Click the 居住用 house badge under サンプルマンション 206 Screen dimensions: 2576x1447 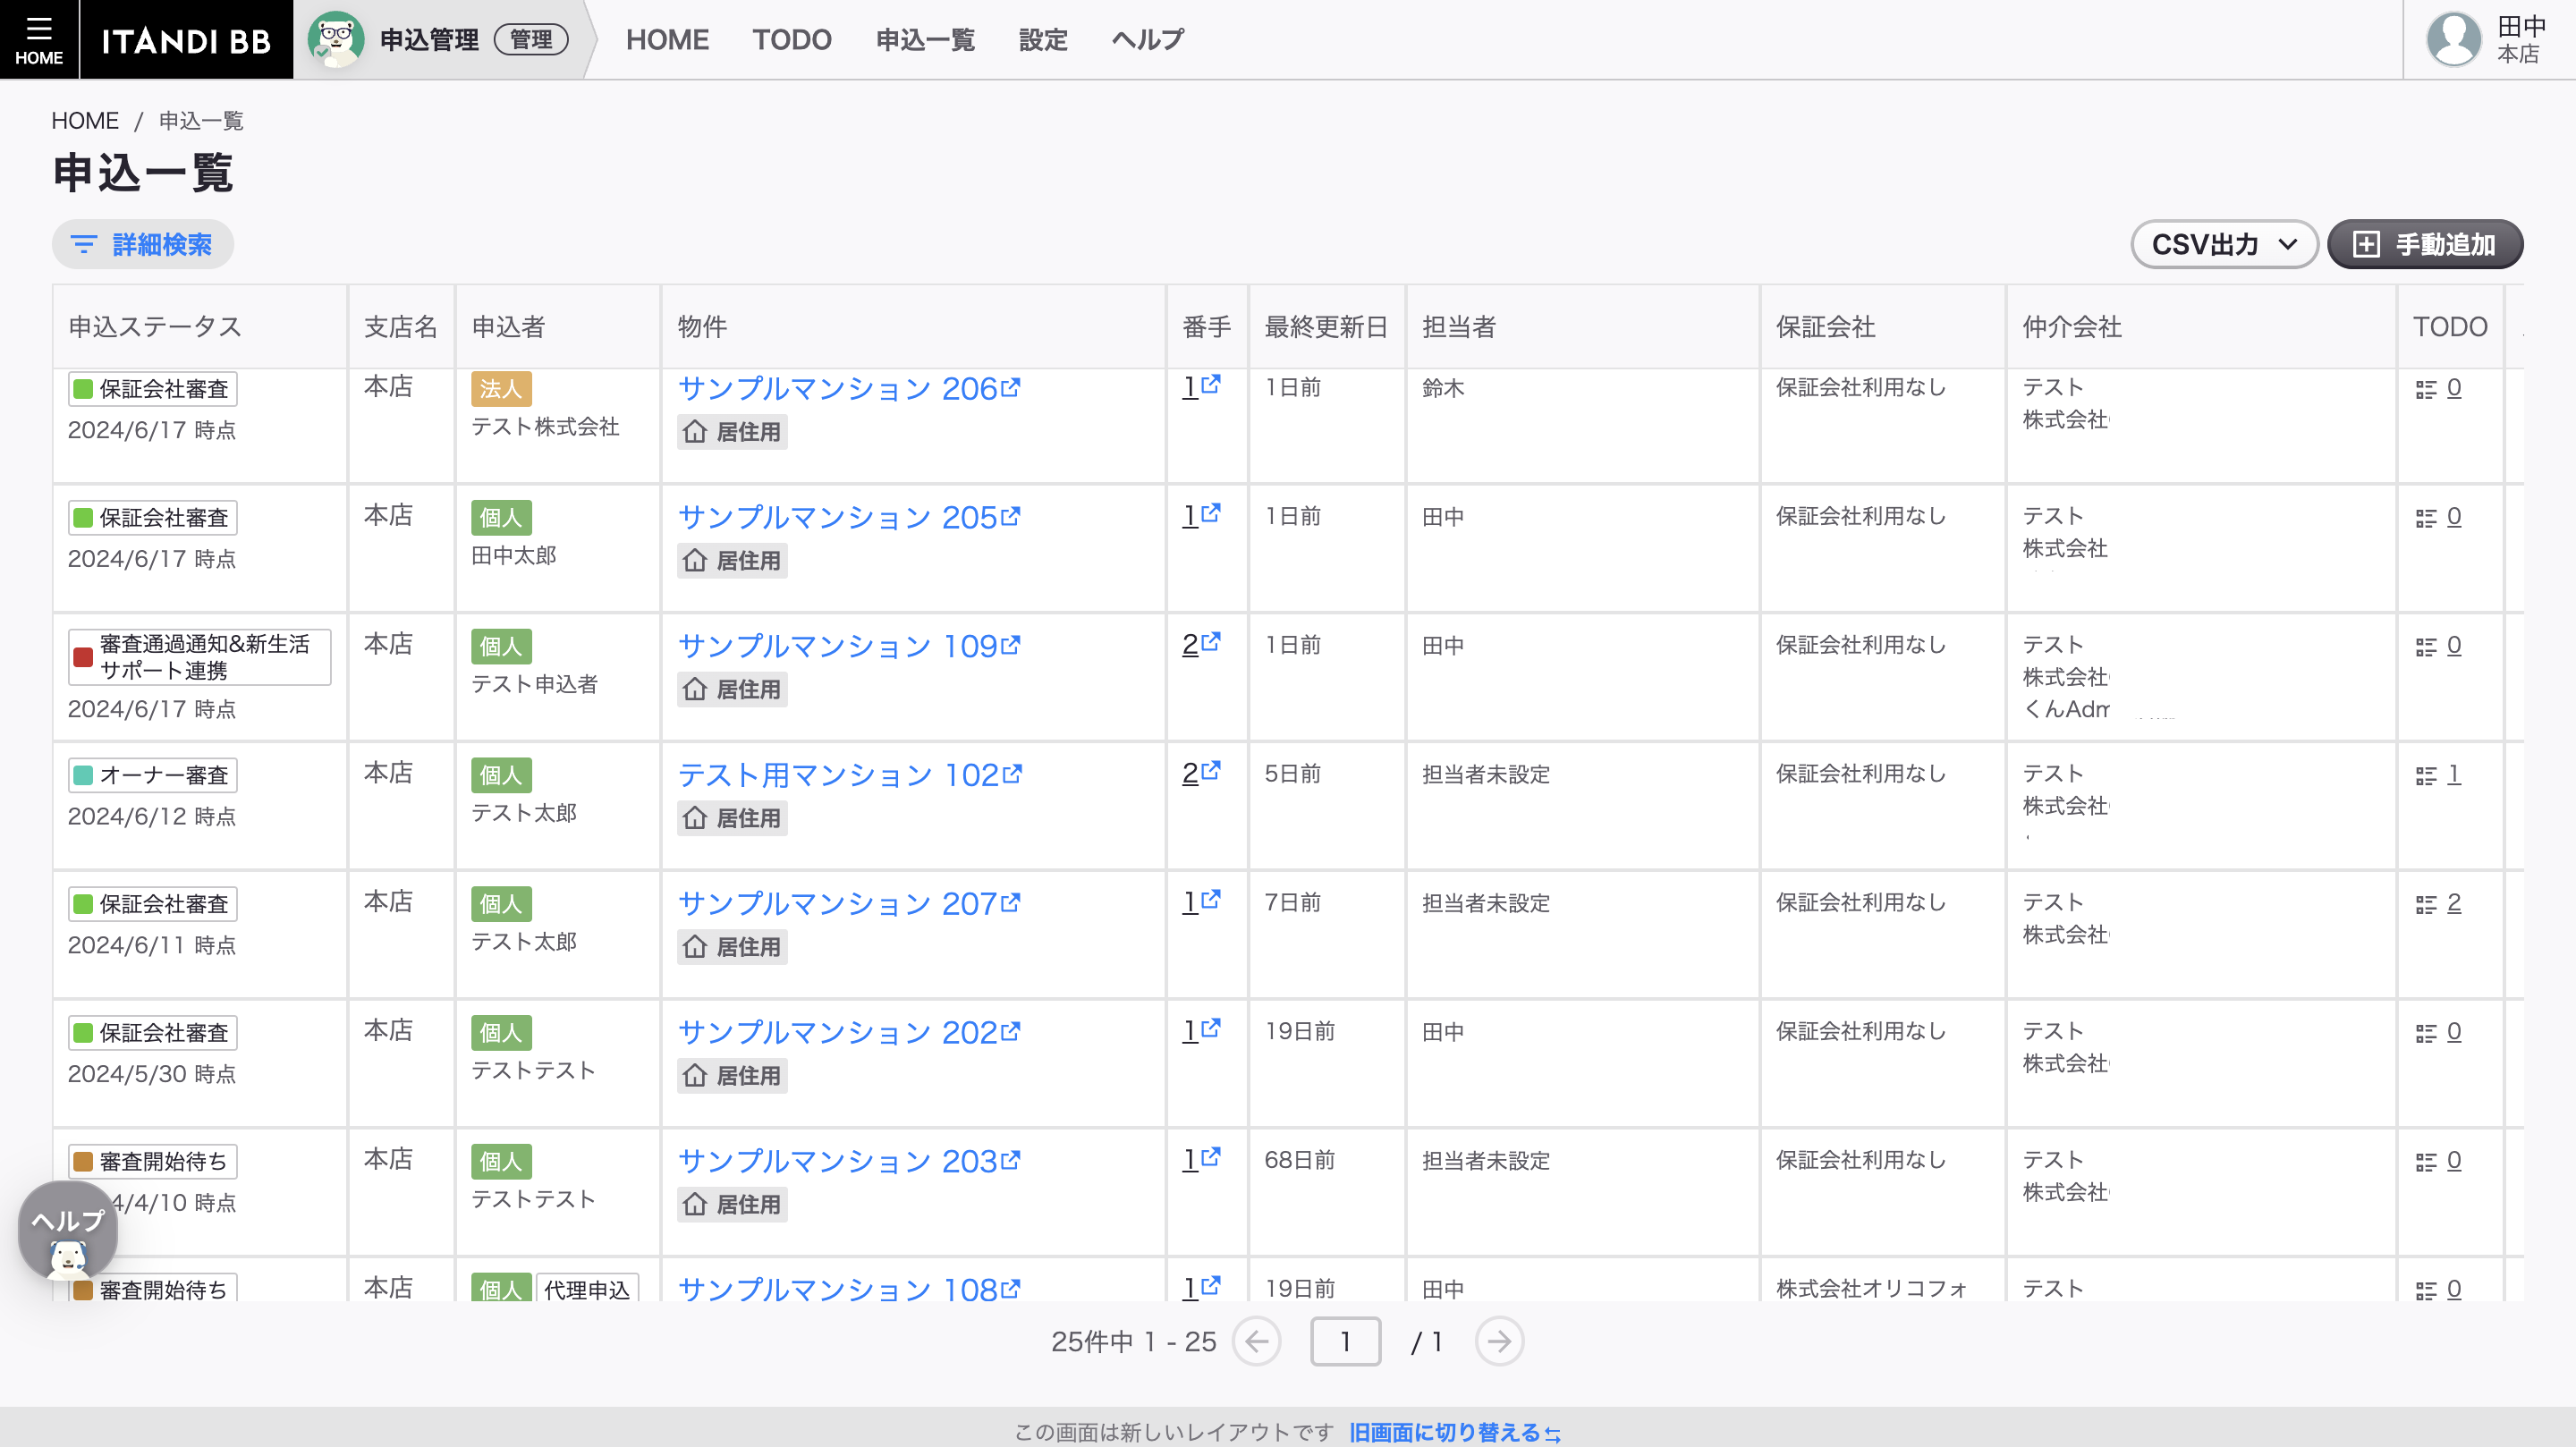[732, 432]
